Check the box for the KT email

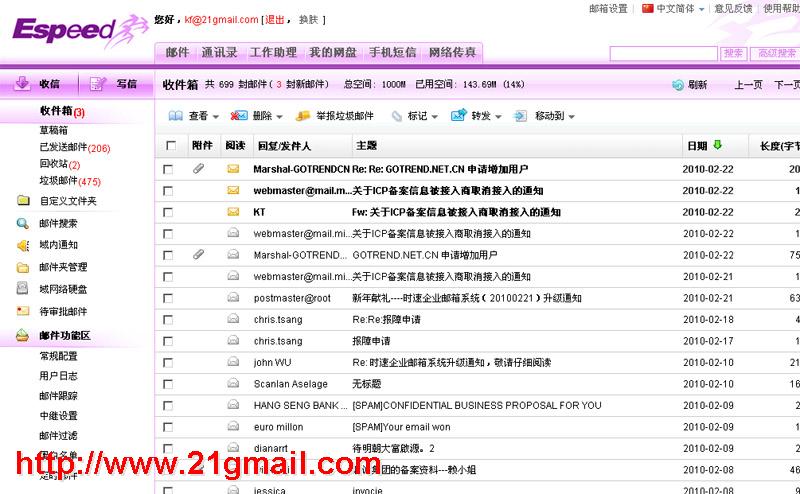[x=169, y=212]
